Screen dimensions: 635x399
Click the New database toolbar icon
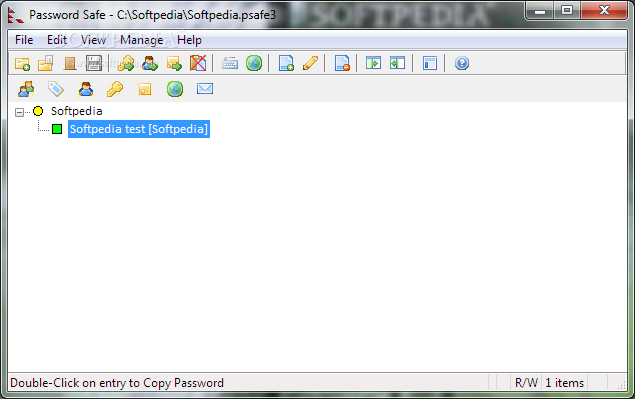click(x=22, y=64)
